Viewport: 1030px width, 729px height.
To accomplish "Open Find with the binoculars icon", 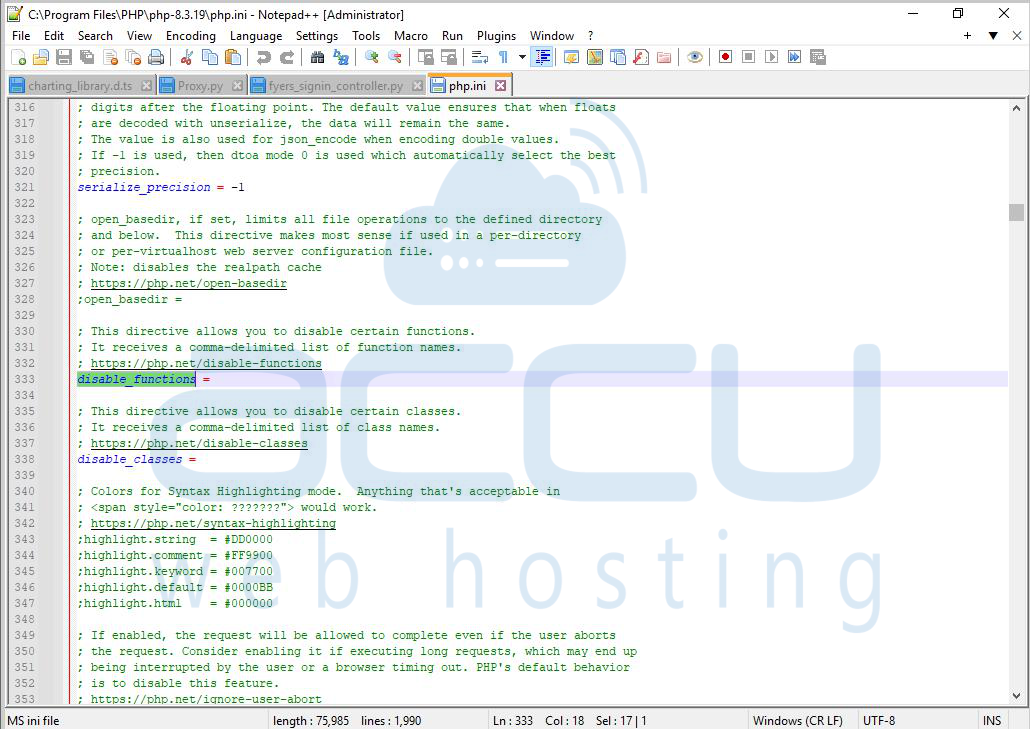I will point(317,58).
